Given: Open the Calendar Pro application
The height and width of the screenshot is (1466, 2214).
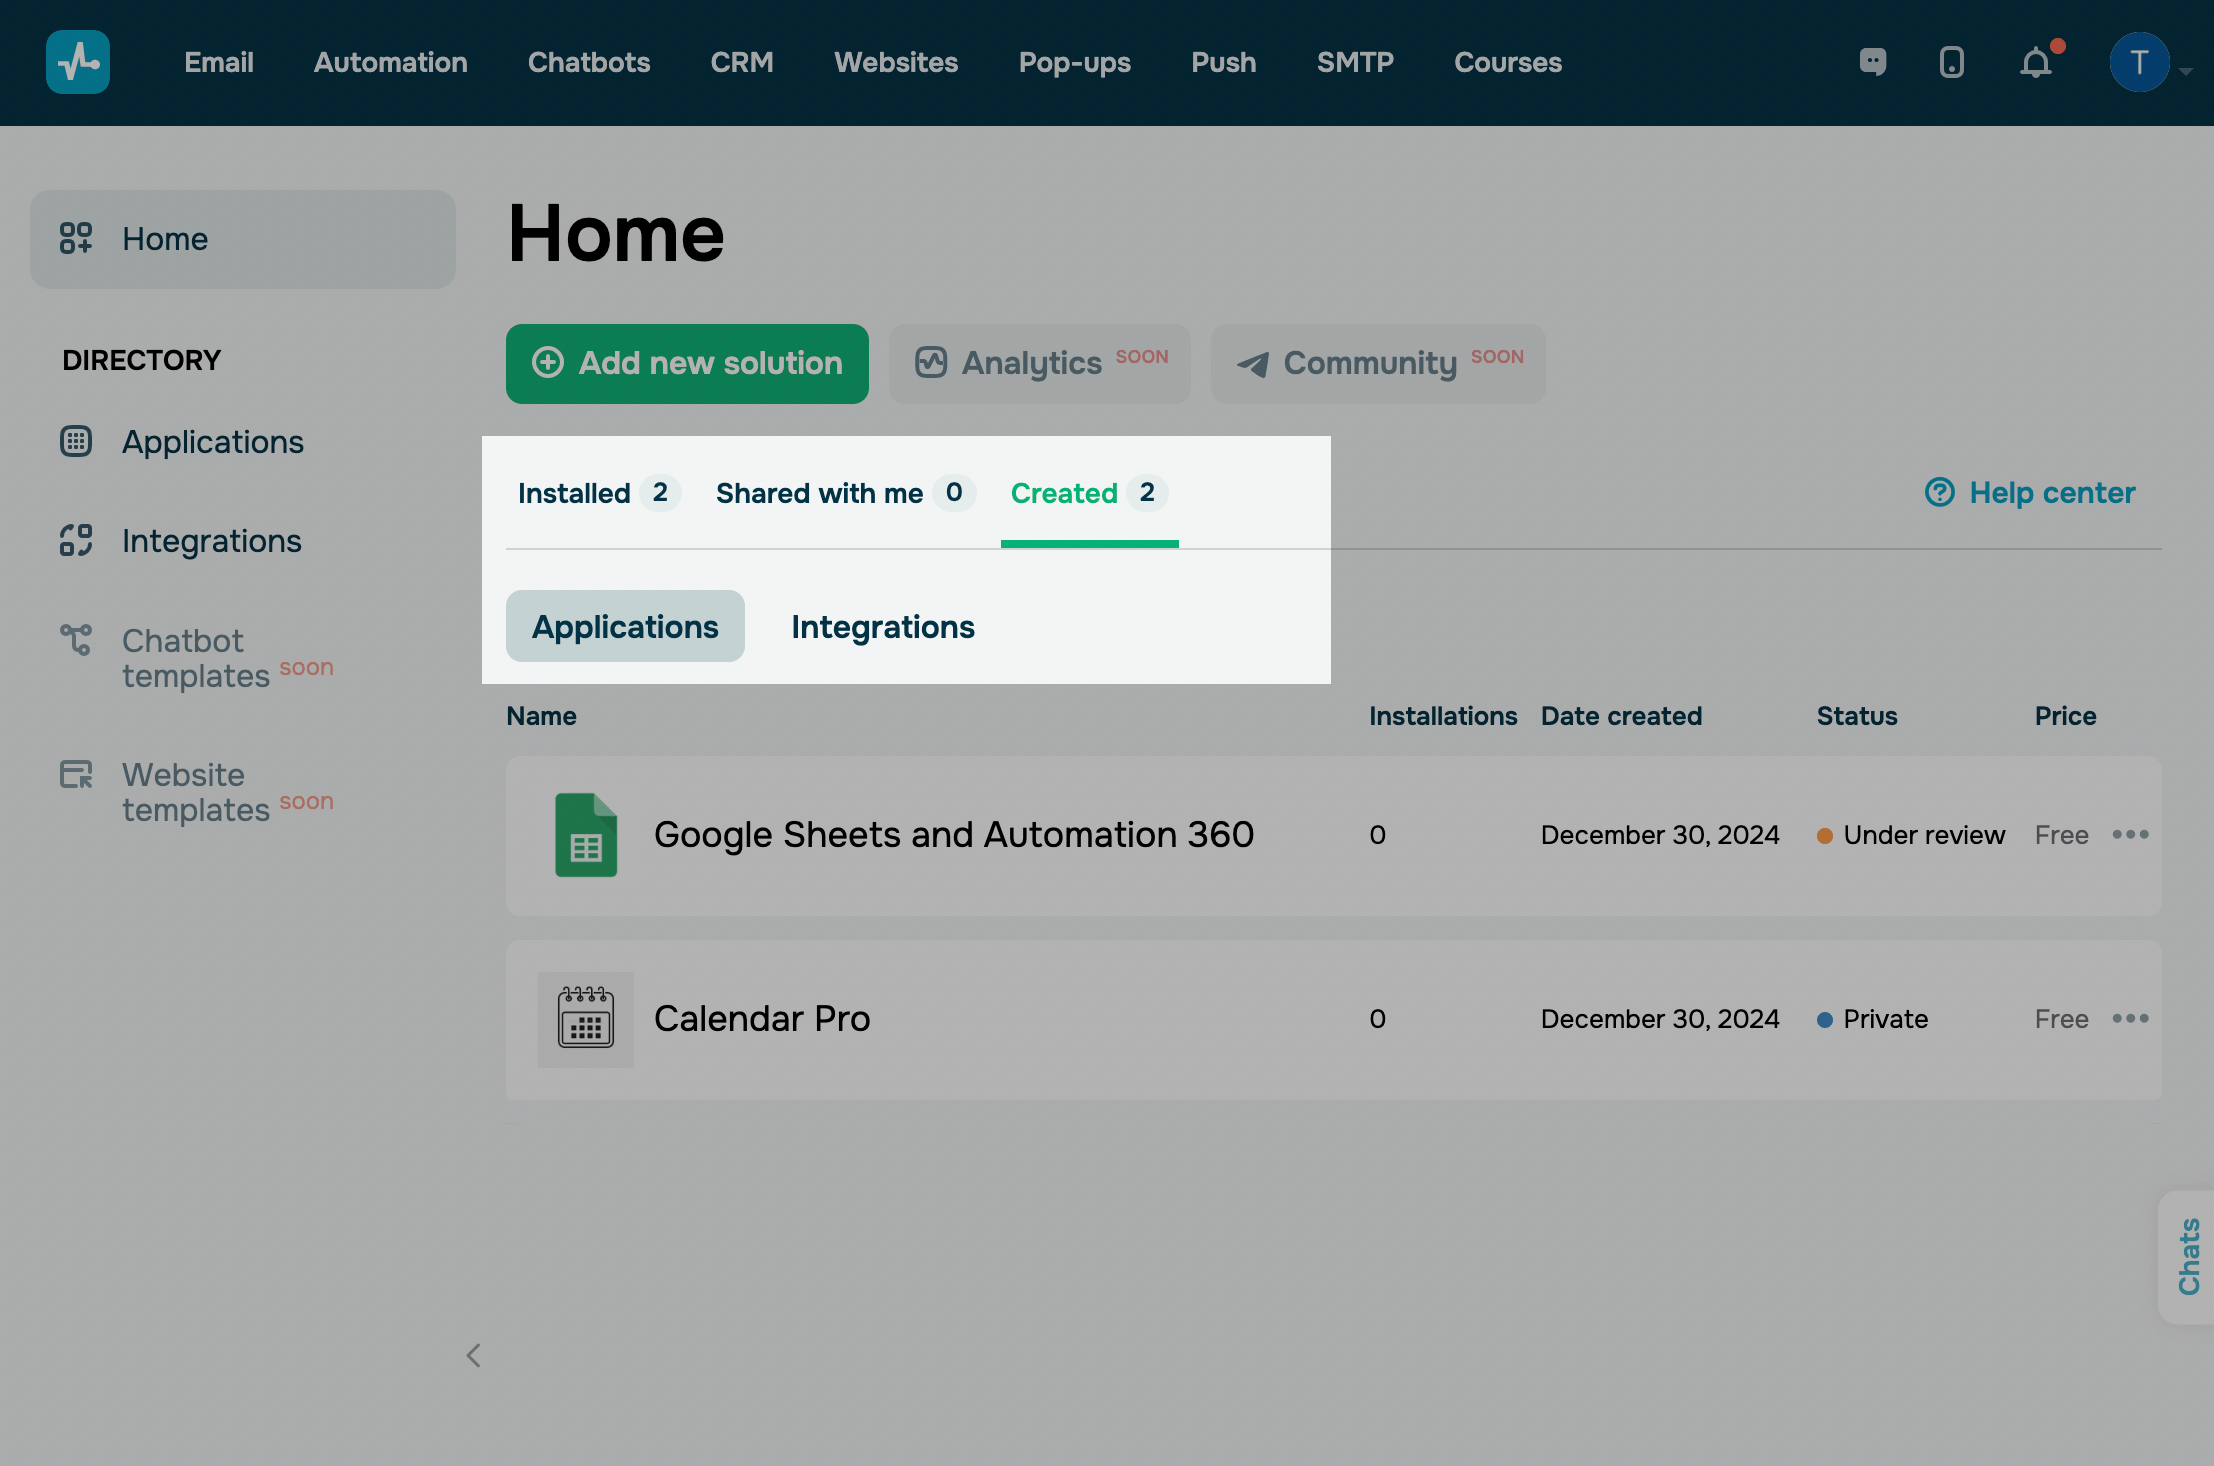Looking at the screenshot, I should click(x=762, y=1019).
